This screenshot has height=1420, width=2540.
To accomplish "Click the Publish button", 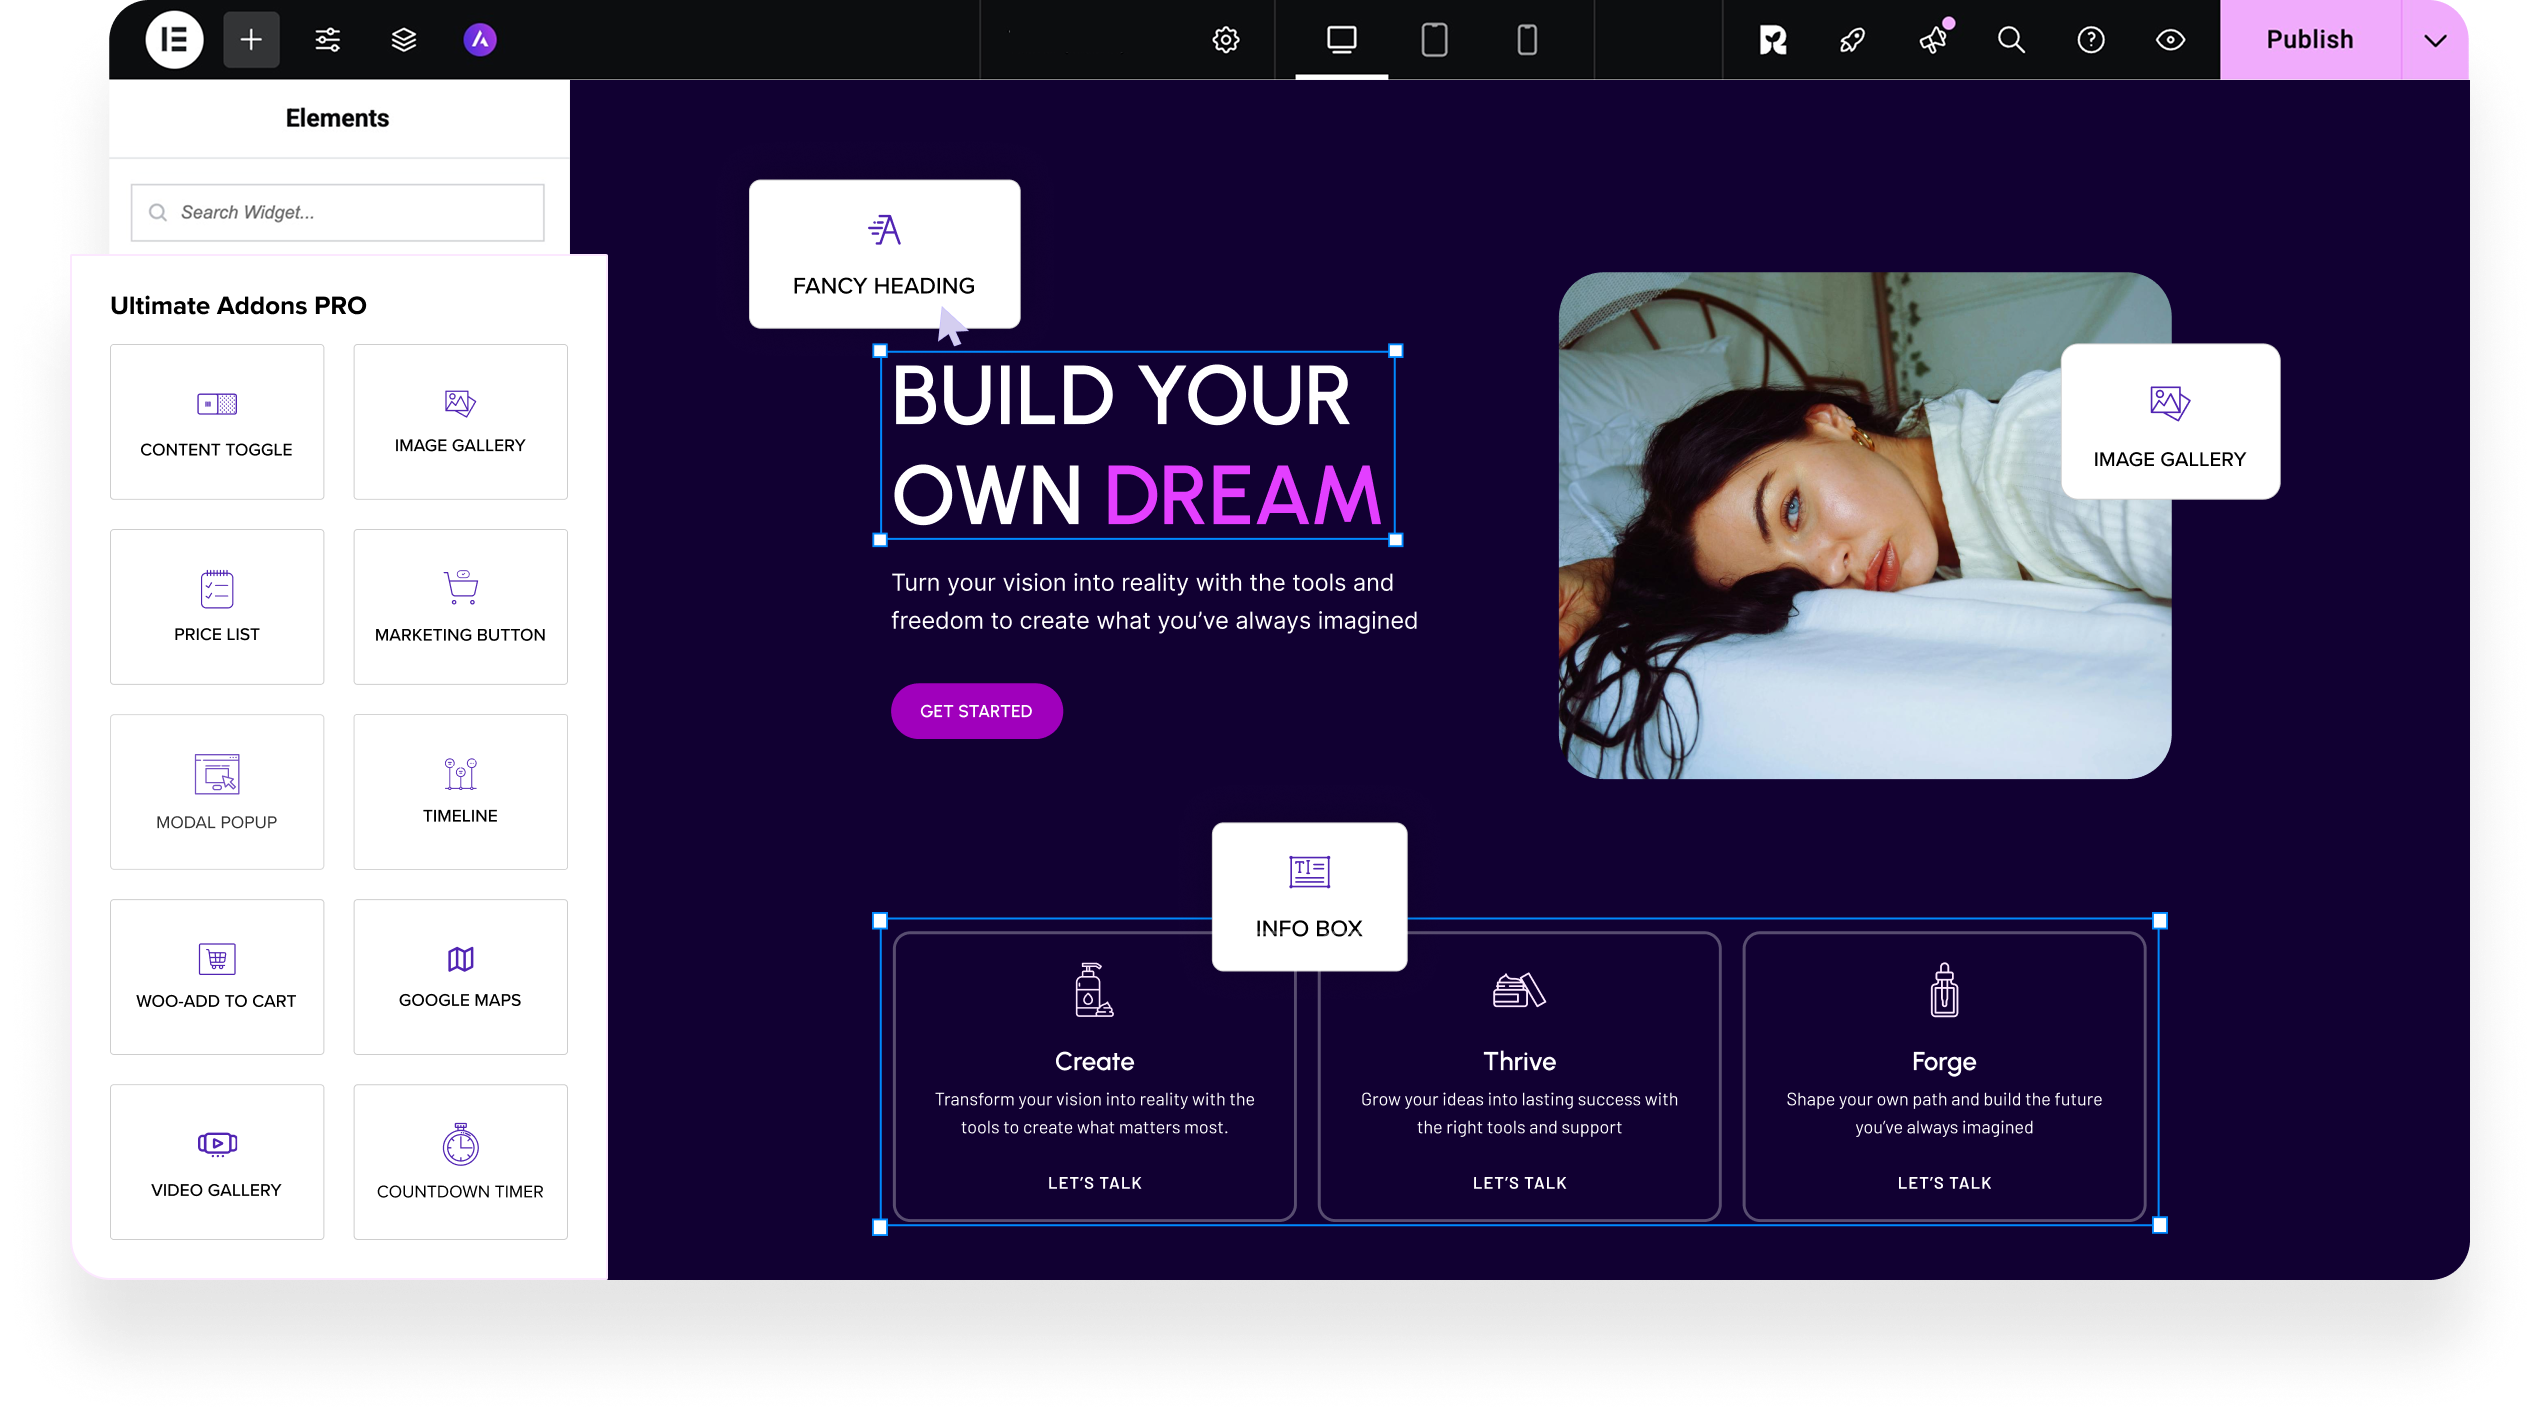I will (x=2309, y=40).
